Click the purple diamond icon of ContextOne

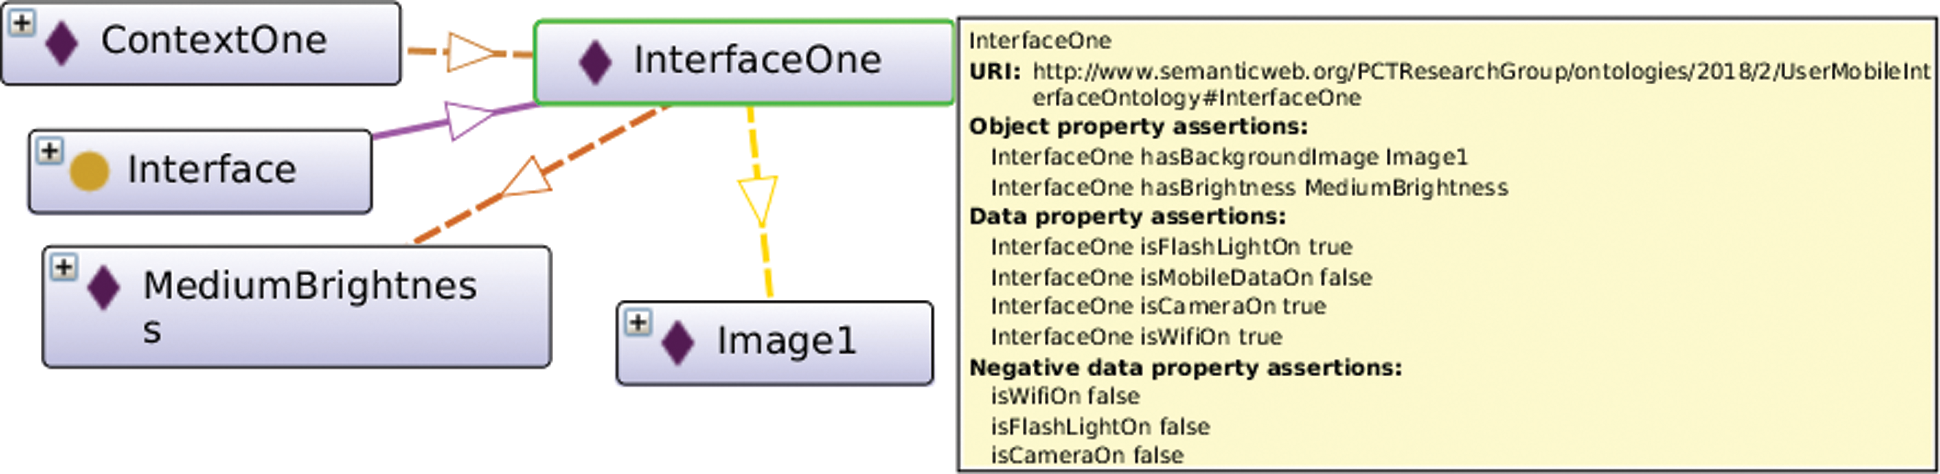point(62,44)
